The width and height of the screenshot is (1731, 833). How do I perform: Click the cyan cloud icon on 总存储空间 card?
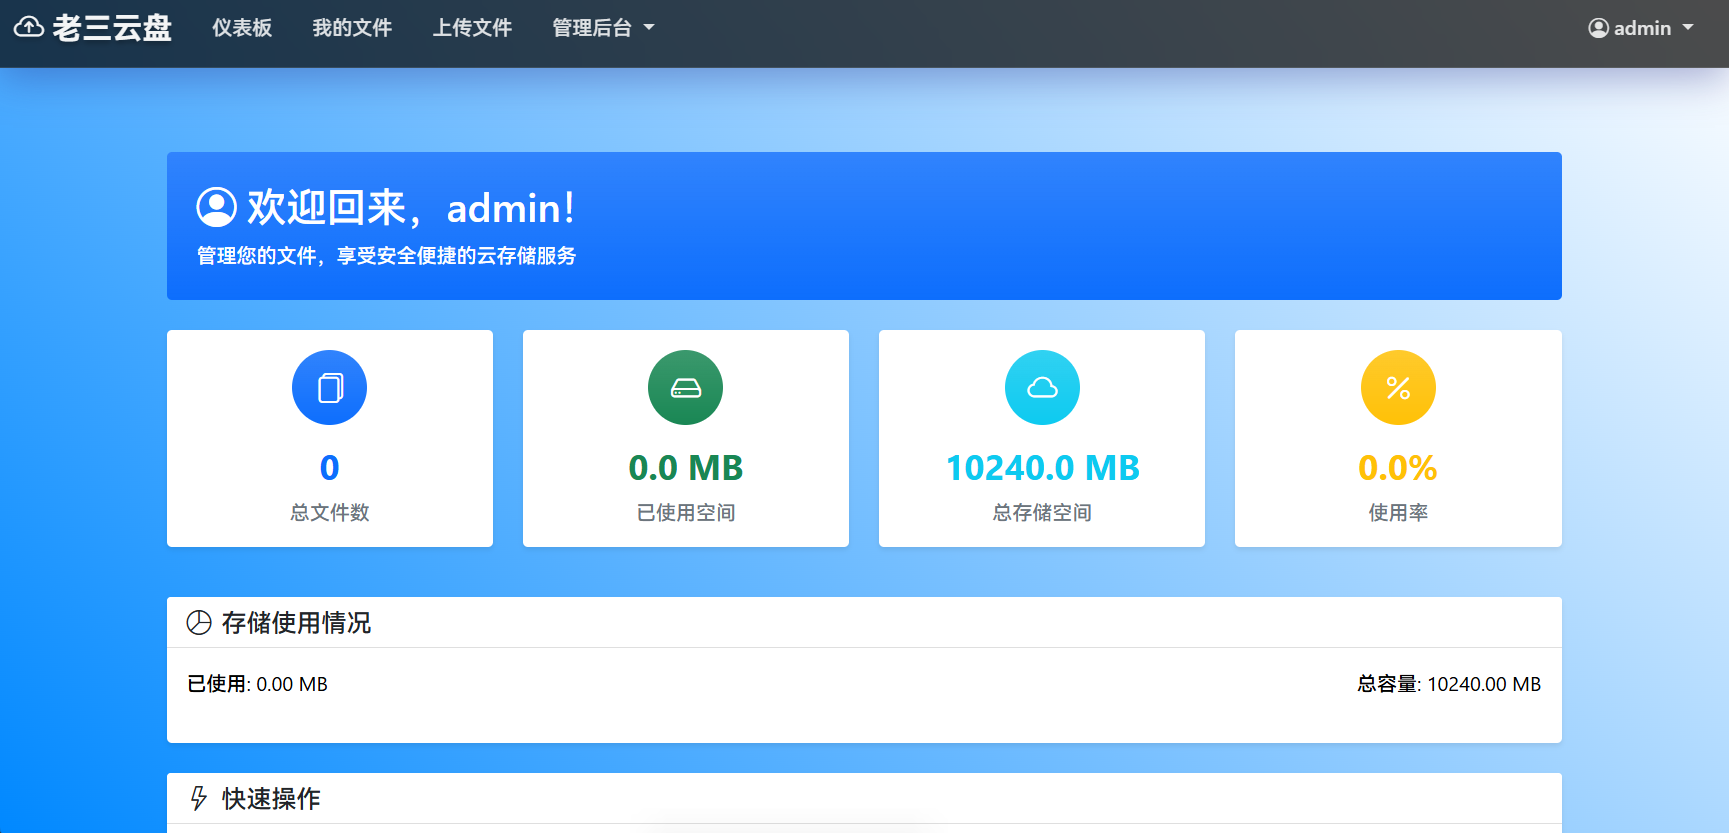point(1042,387)
